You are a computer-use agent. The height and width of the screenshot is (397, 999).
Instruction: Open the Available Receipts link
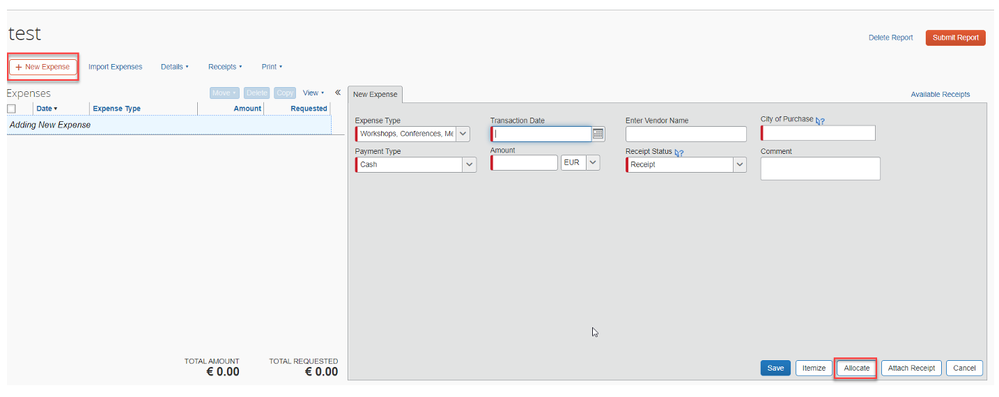click(x=940, y=94)
